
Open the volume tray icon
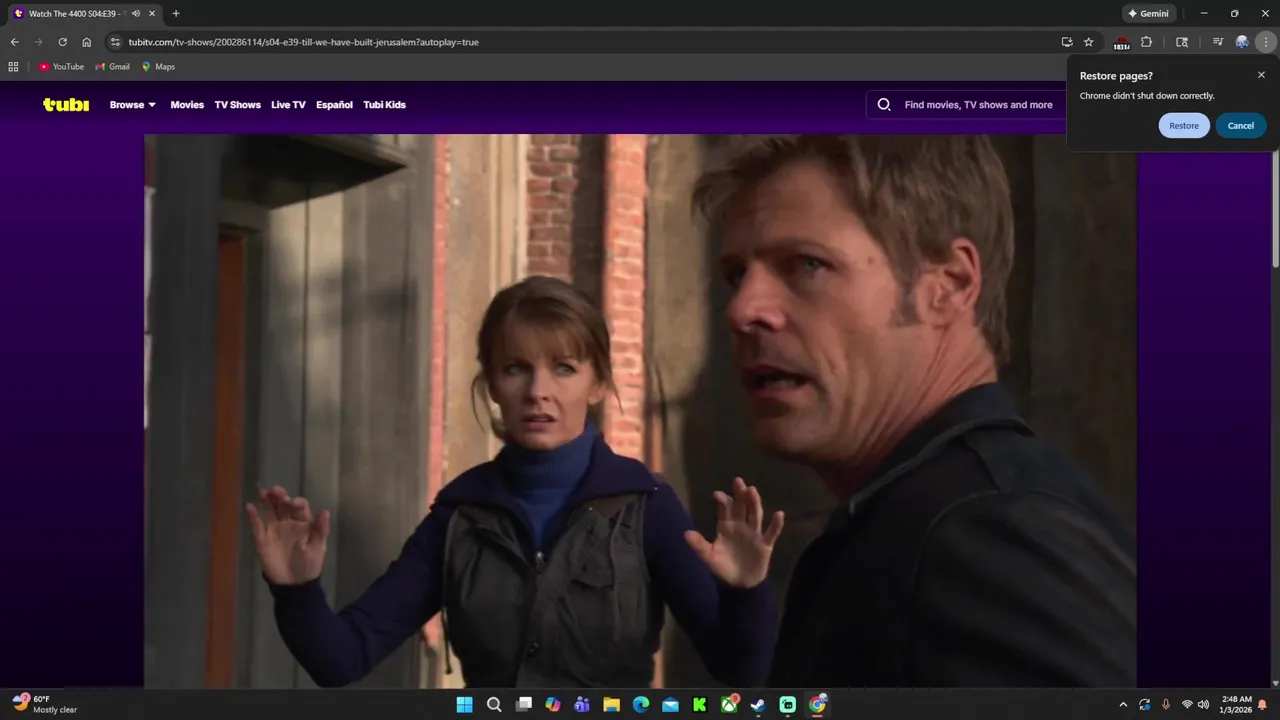point(1203,704)
